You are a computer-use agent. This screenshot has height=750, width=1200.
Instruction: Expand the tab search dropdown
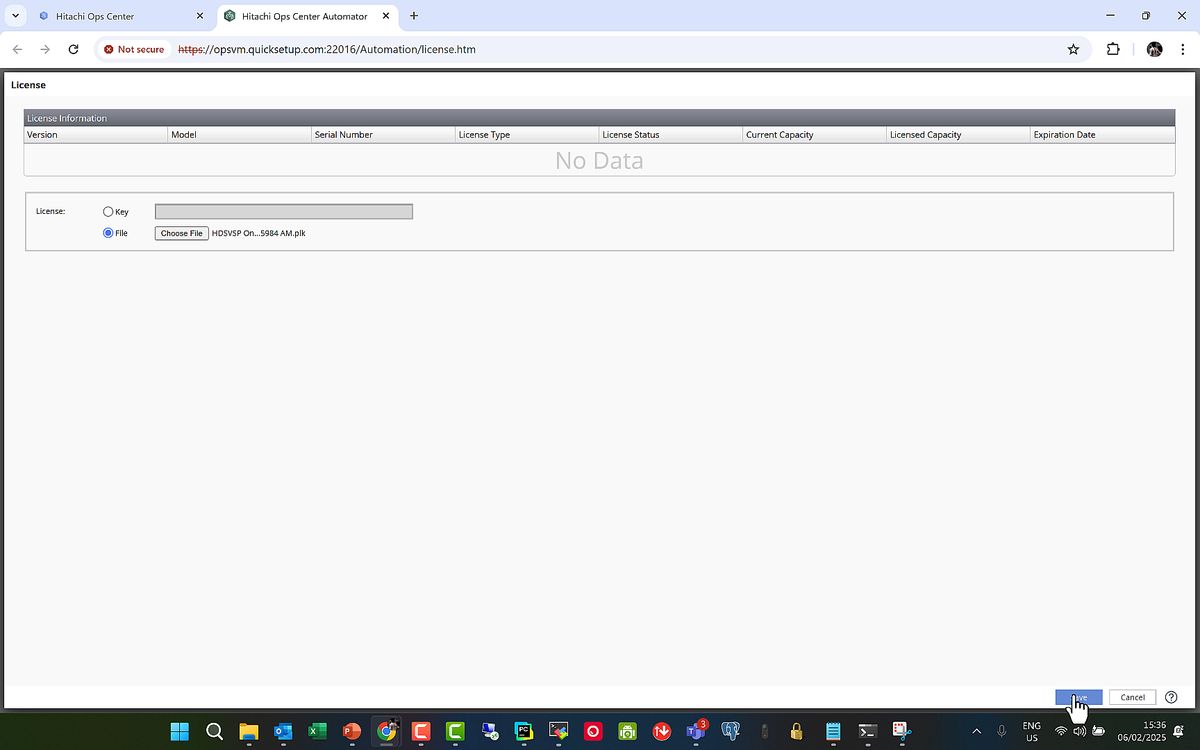click(15, 16)
